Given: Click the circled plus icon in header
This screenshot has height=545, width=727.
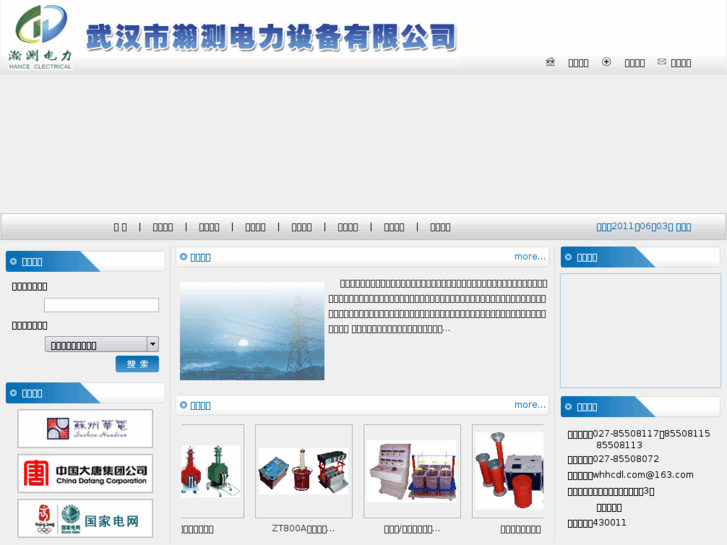Looking at the screenshot, I should [x=606, y=62].
